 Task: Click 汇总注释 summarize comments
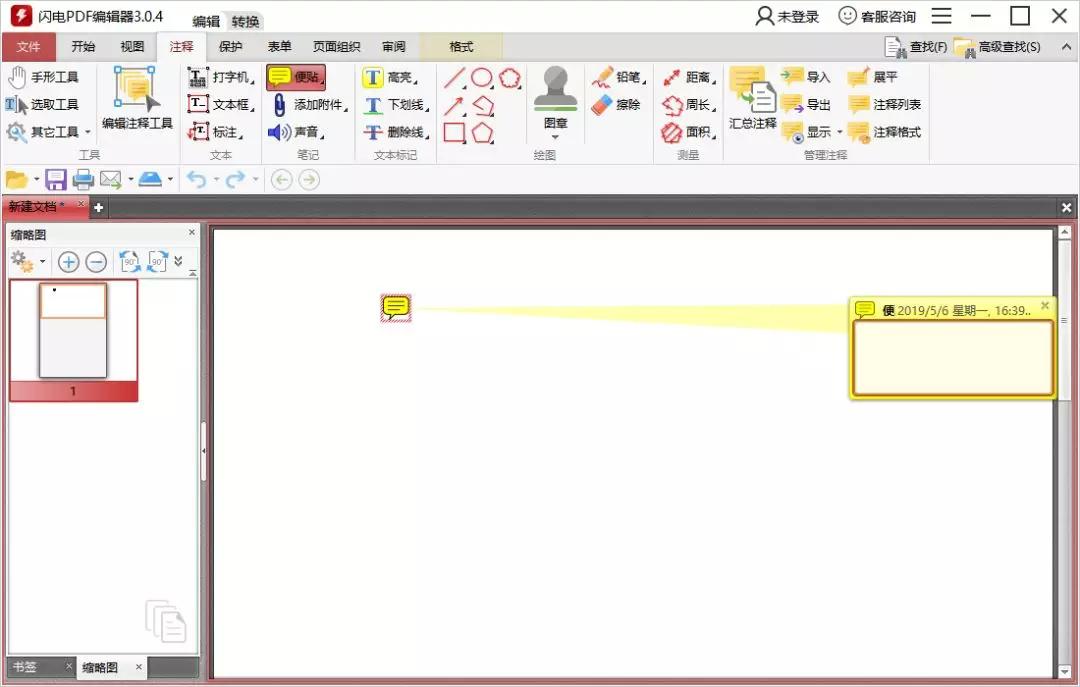[x=752, y=99]
